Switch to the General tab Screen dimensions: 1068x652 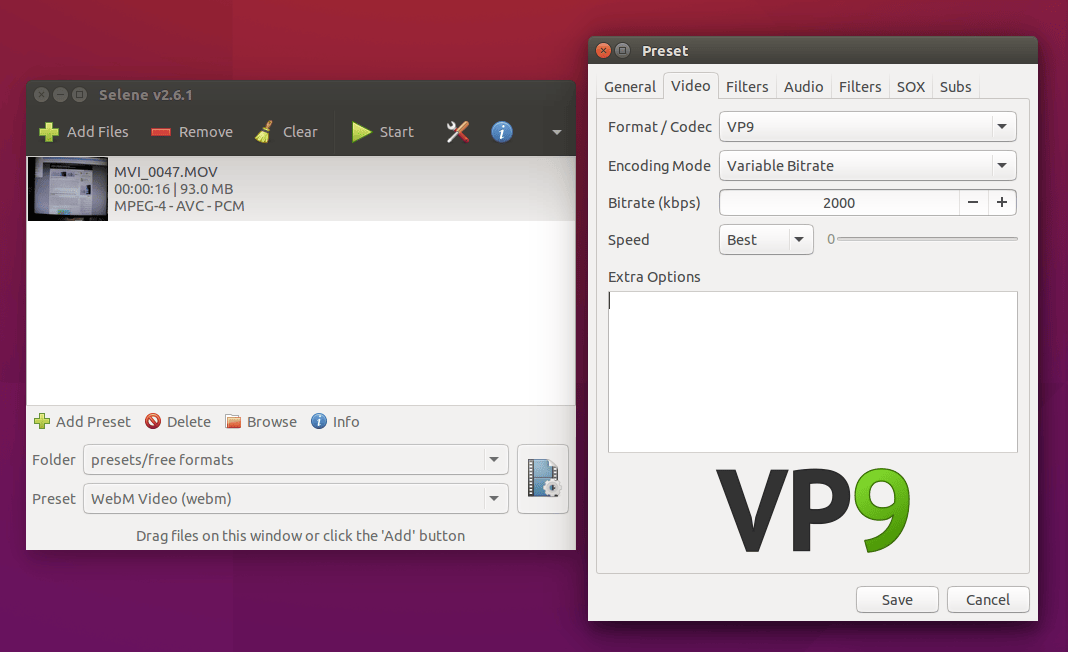point(629,87)
